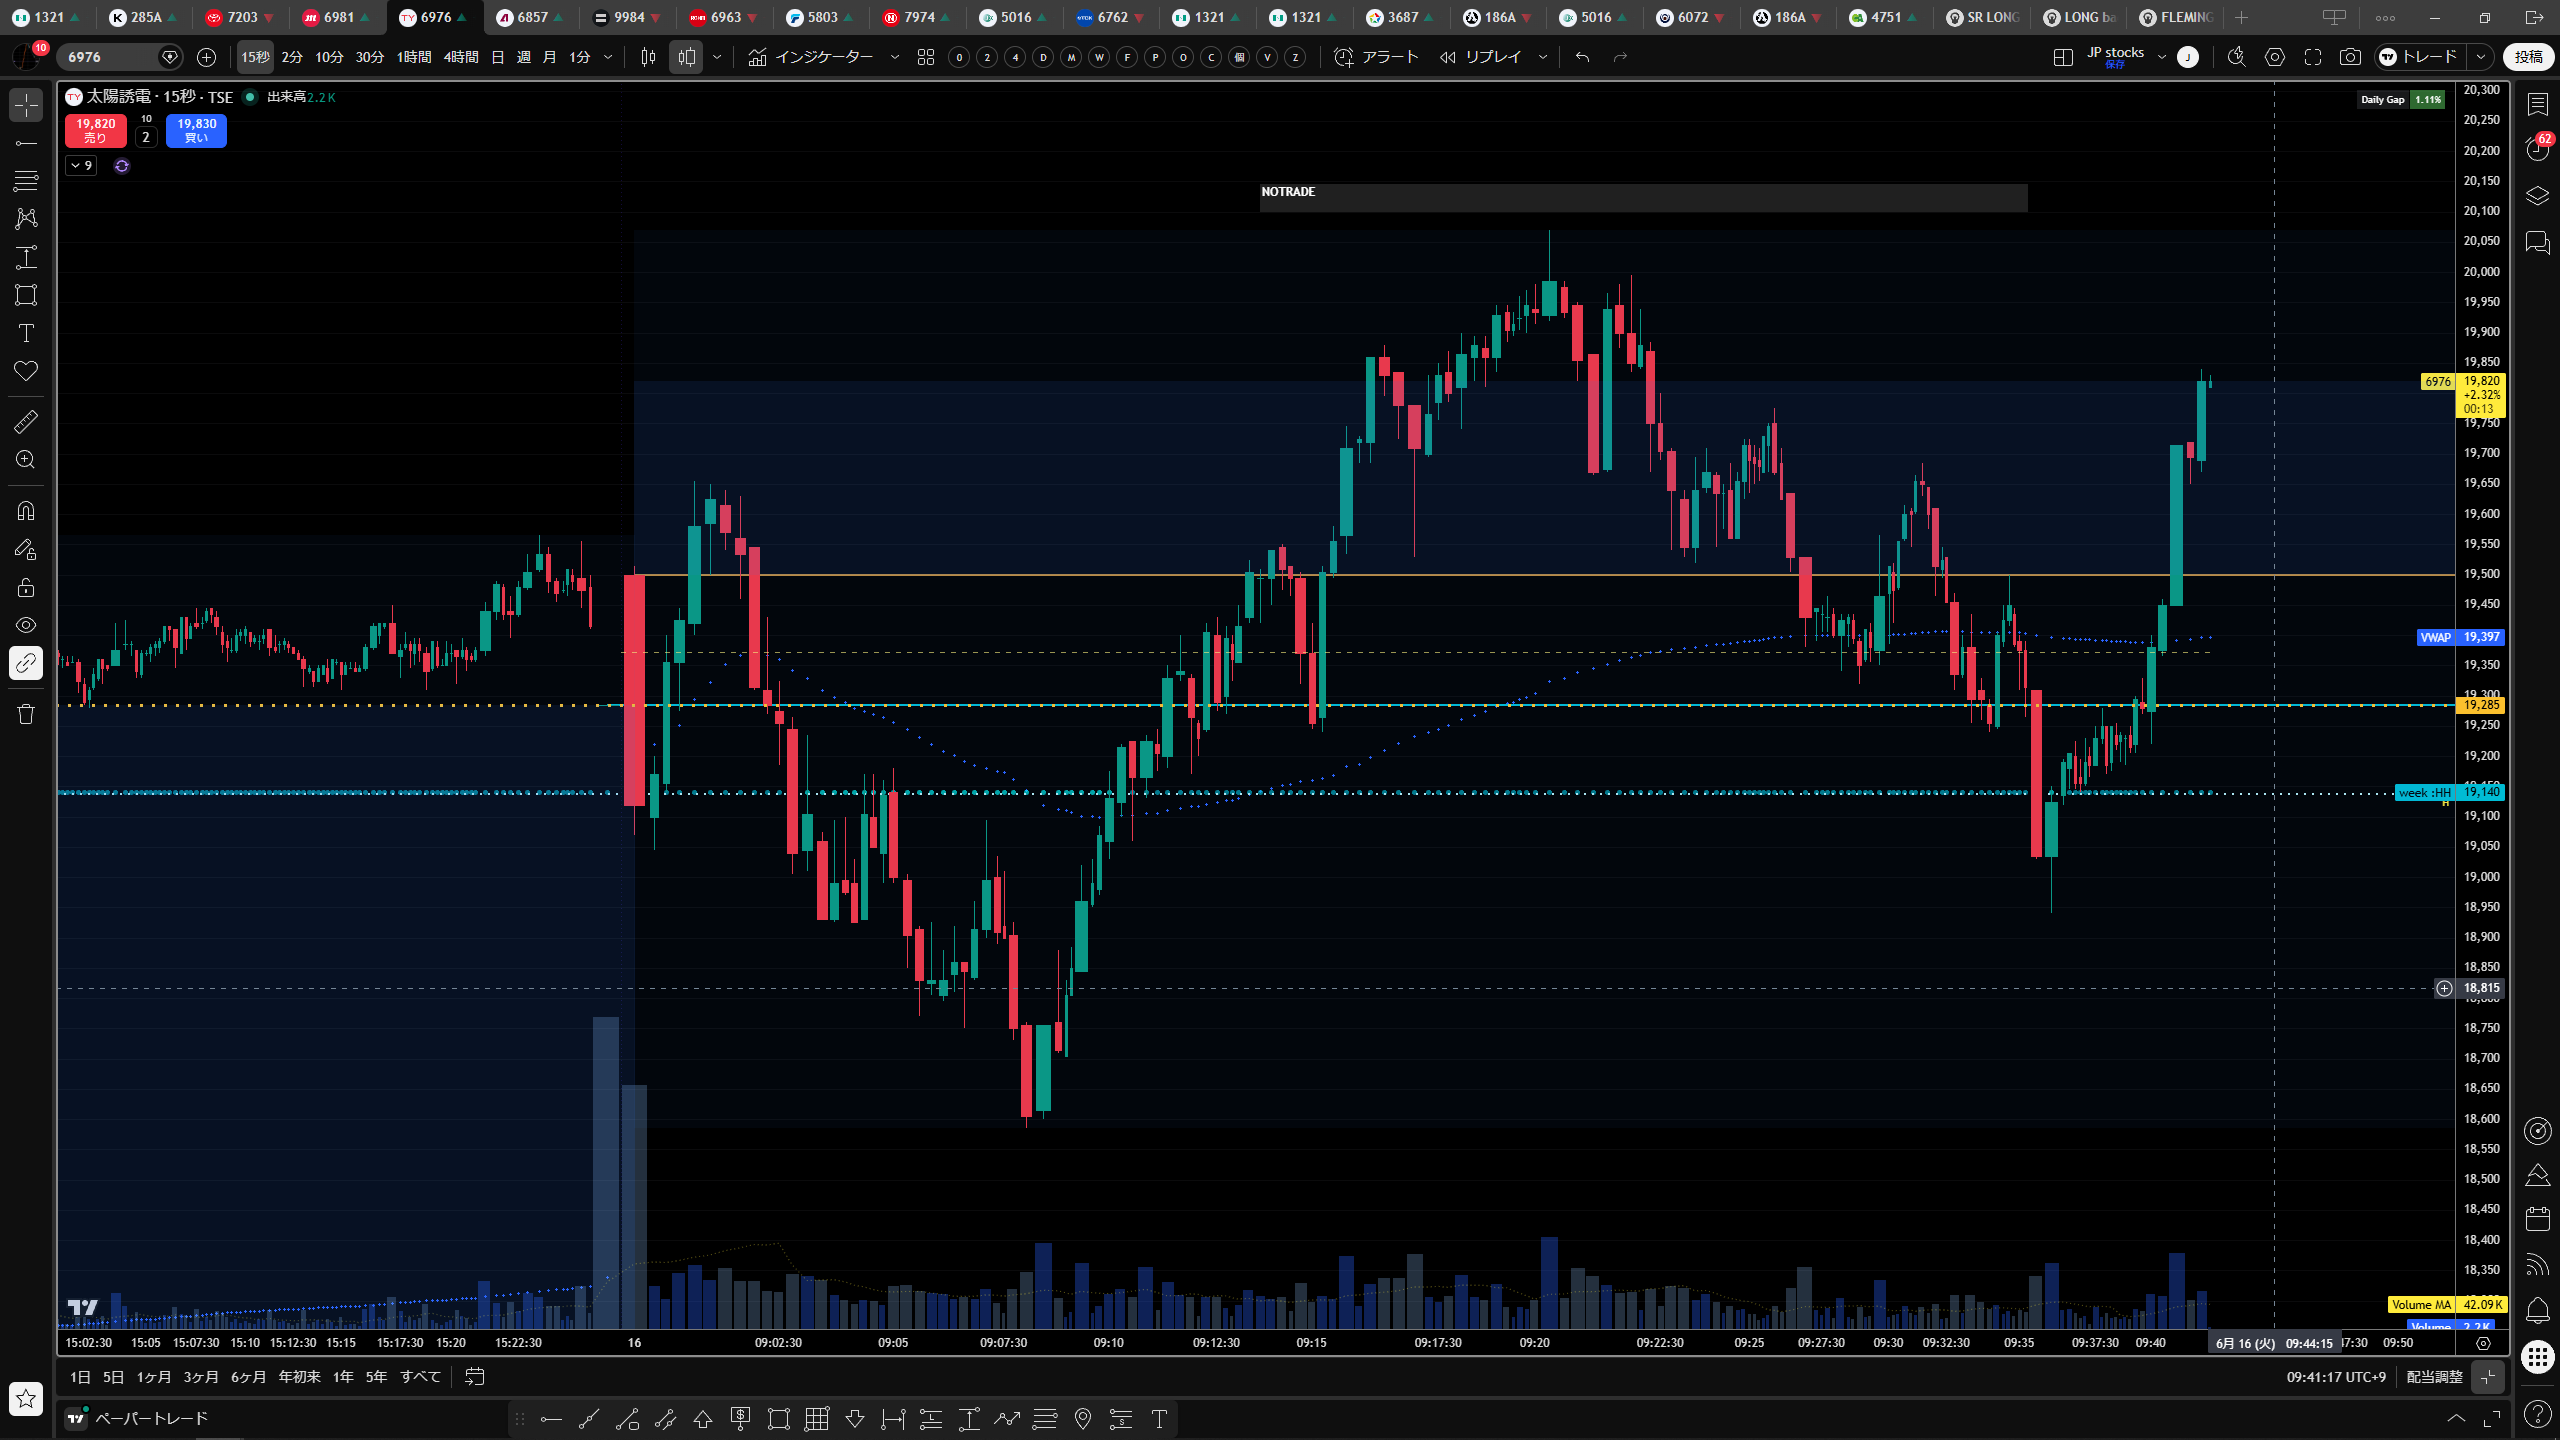Toggle the chart timezone settings circle icon
Screen dimensions: 2560x1440
2483,1343
